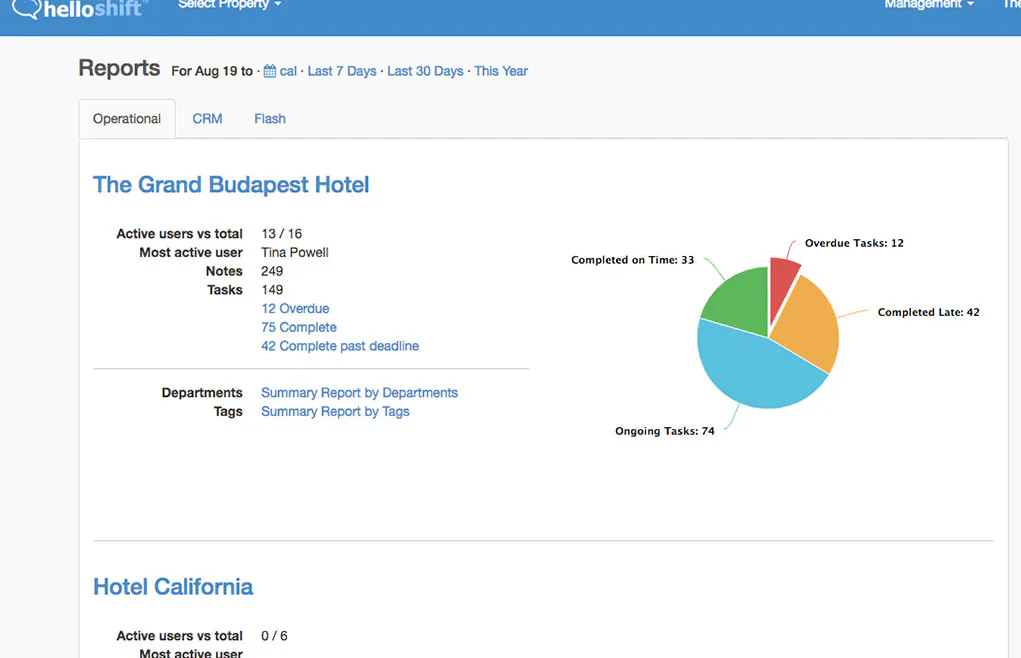The height and width of the screenshot is (658, 1021).
Task: Click the 13 / 16 active users value
Action: [281, 234]
